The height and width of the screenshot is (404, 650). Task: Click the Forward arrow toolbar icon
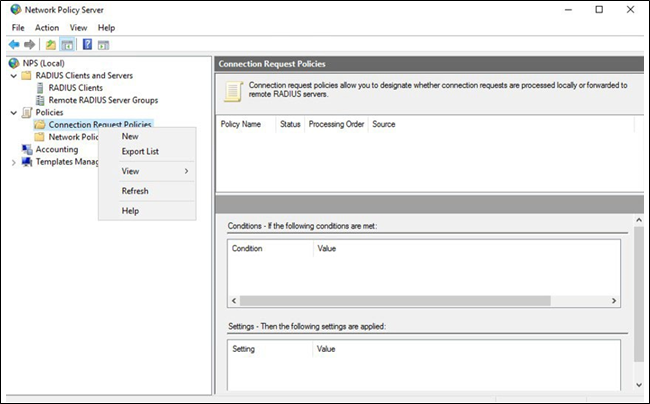coord(29,44)
